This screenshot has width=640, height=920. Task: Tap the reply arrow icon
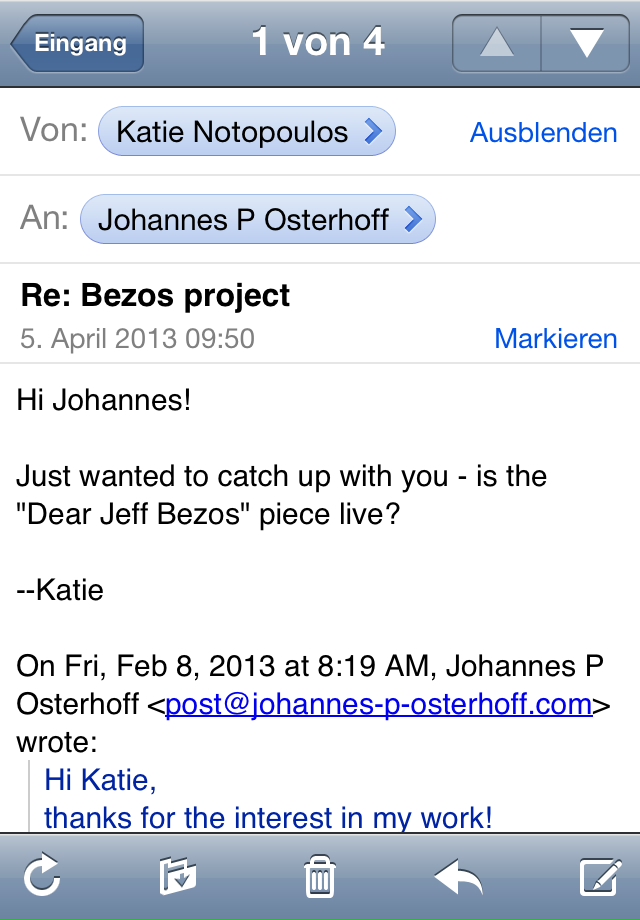pyautogui.click(x=459, y=878)
